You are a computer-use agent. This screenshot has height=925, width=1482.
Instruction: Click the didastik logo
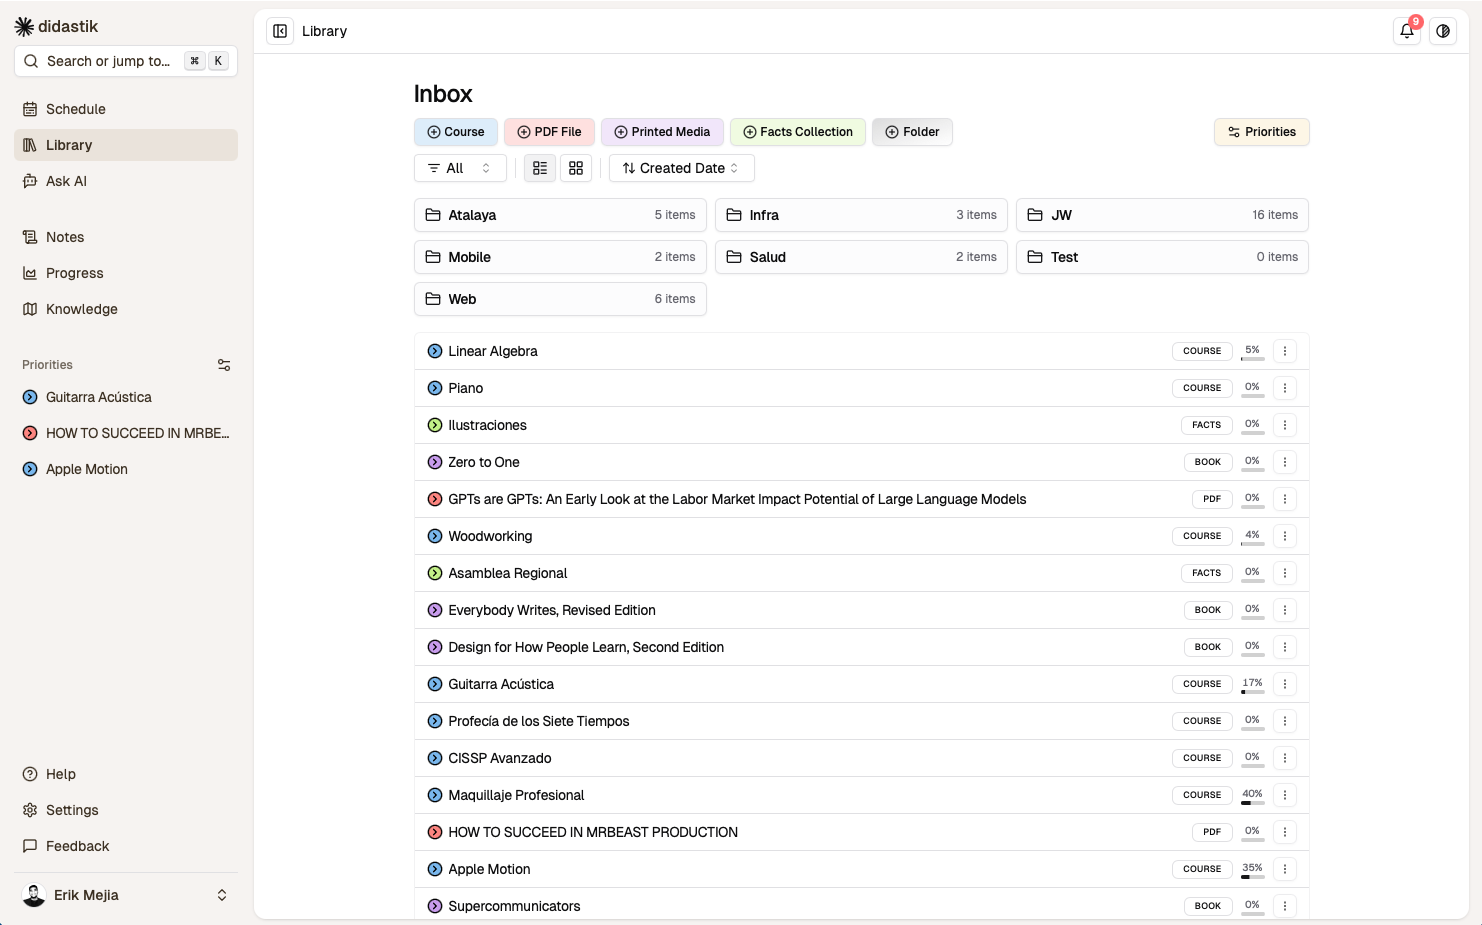(x=57, y=26)
